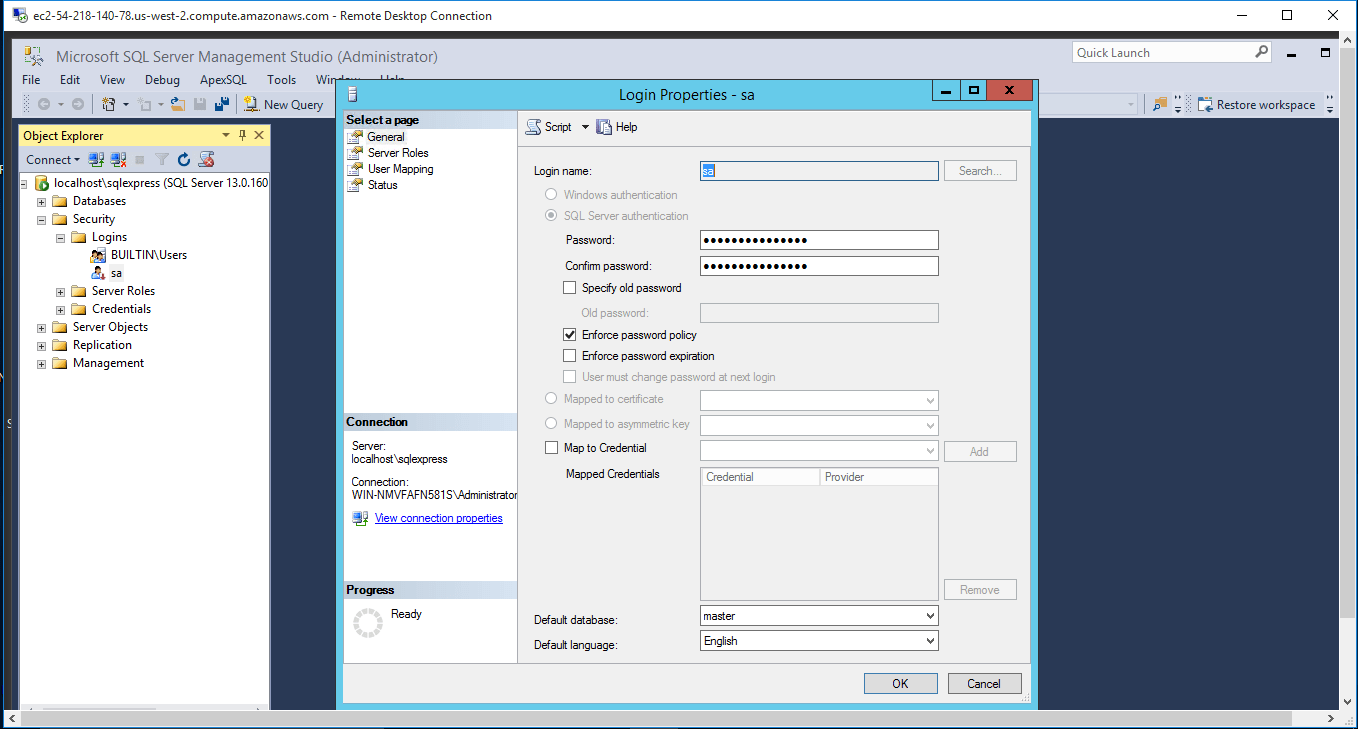Open the View connection properties link
The width and height of the screenshot is (1358, 729).
click(438, 518)
